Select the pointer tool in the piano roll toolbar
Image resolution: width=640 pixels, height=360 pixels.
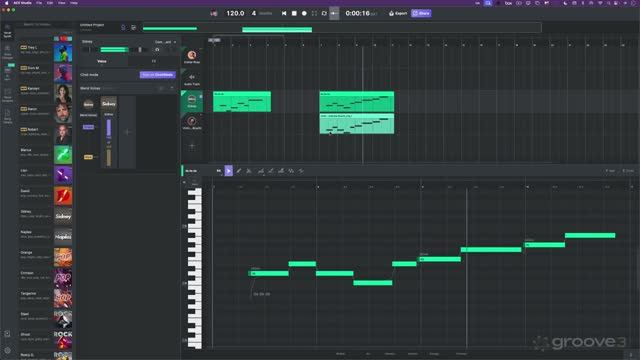pos(229,171)
